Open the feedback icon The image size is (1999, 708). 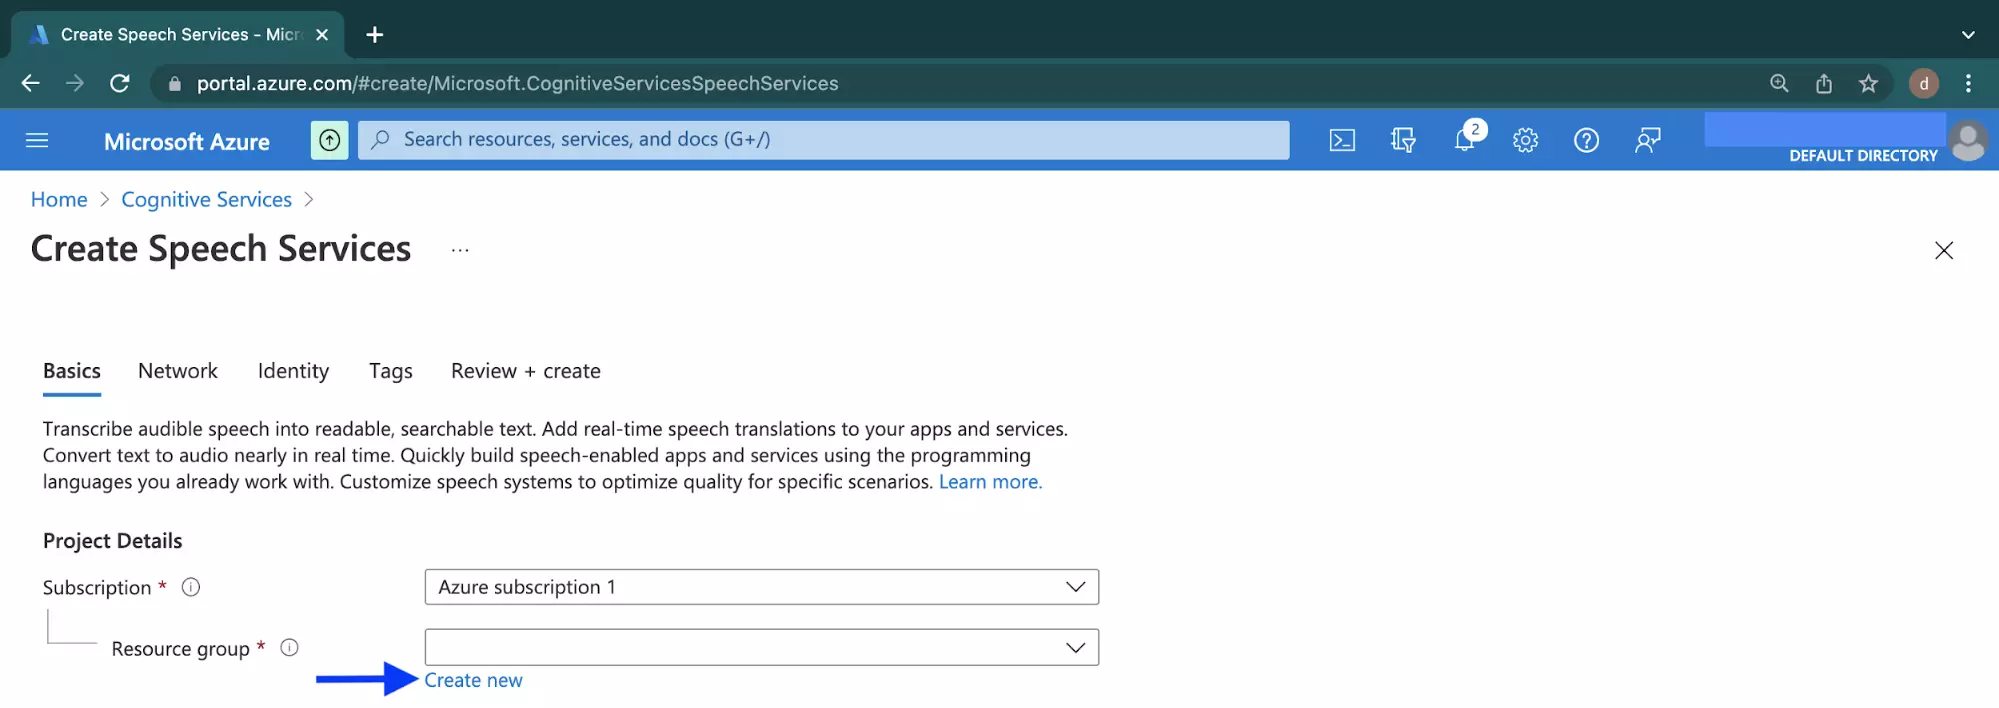pyautogui.click(x=1647, y=141)
